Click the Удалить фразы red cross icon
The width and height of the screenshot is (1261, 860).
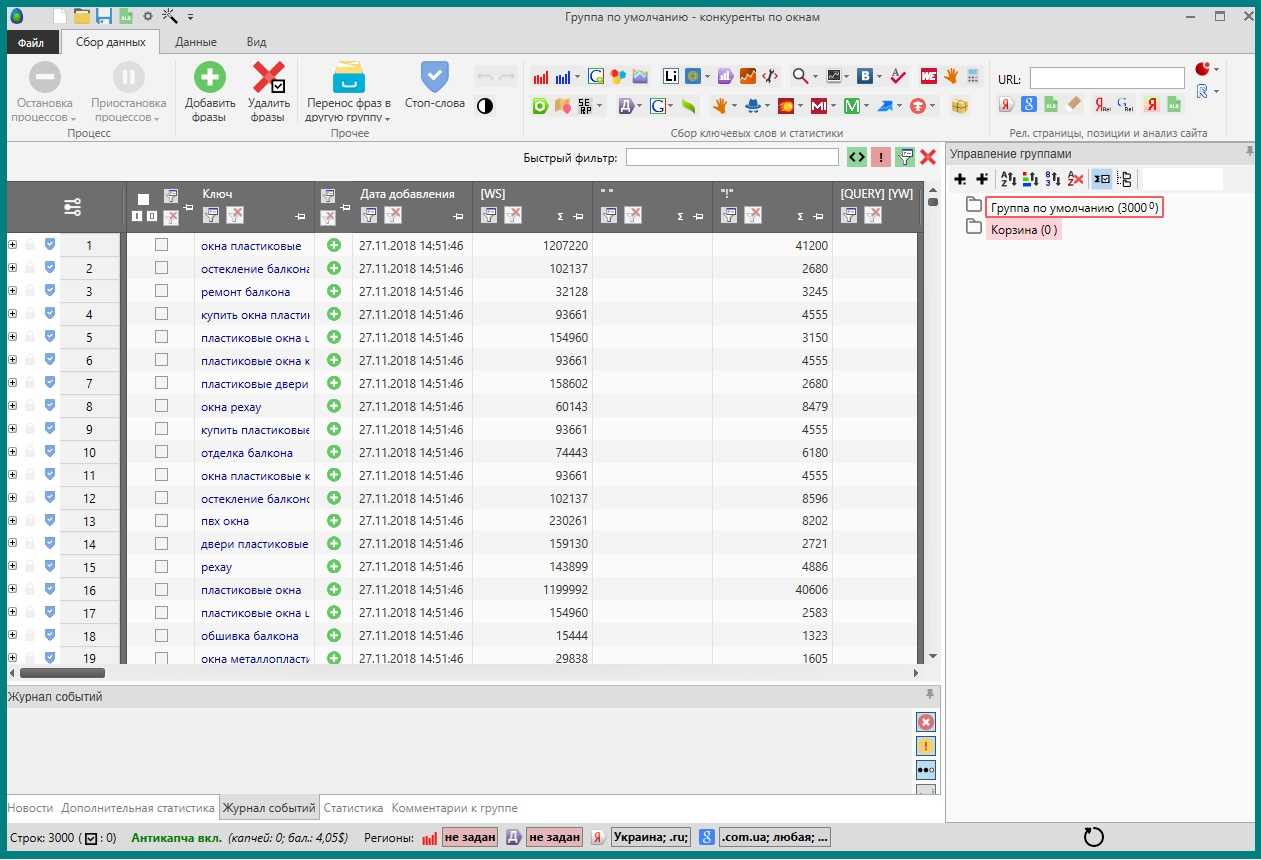268,78
